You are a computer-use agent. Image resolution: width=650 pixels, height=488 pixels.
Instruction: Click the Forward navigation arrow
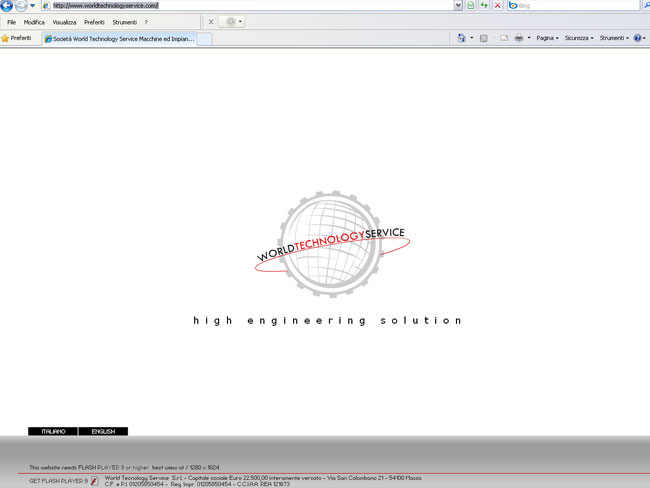click(x=21, y=5)
